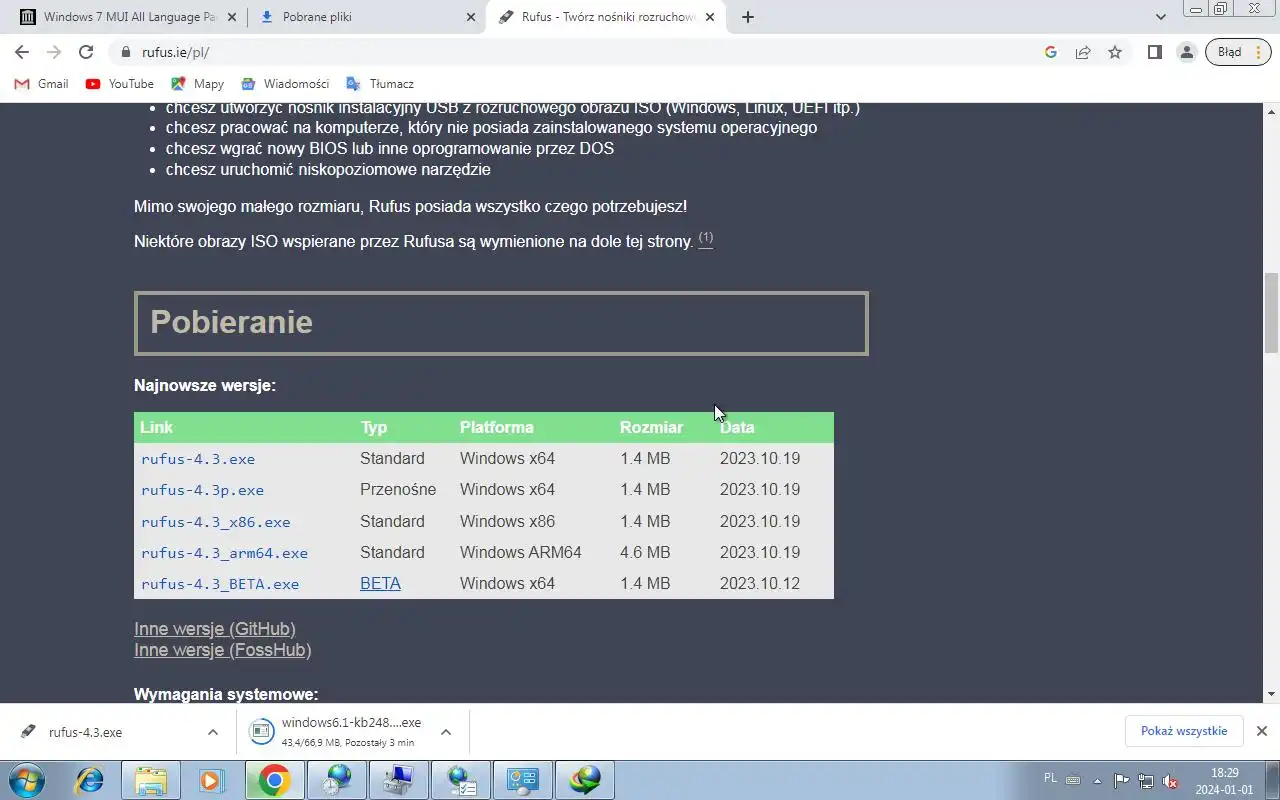The image size is (1280, 800).
Task: Download rufus-4.3_x86.exe link
Action: 216,522
